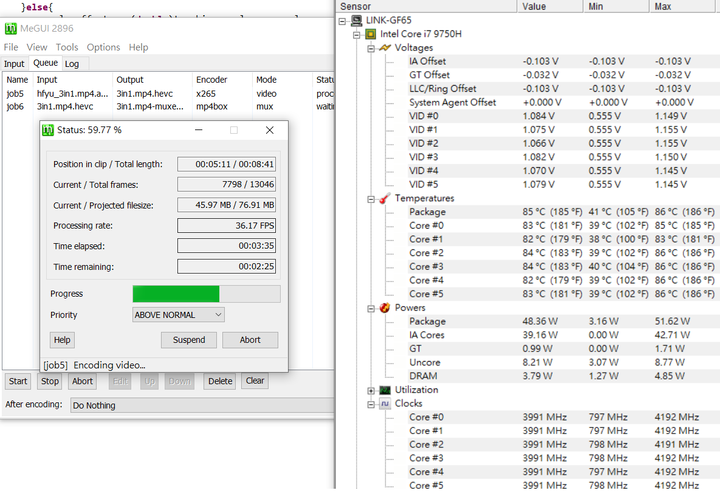Click the Sensor column header
720x493 pixels.
427,6
